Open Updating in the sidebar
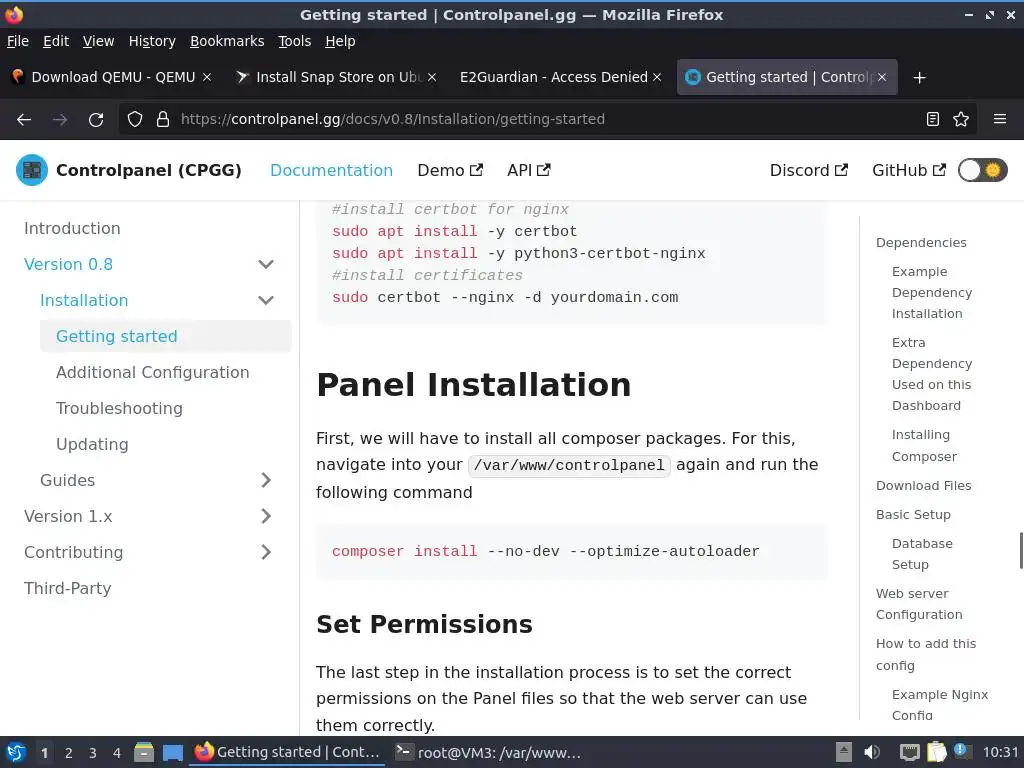The width and height of the screenshot is (1024, 768). tap(92, 444)
